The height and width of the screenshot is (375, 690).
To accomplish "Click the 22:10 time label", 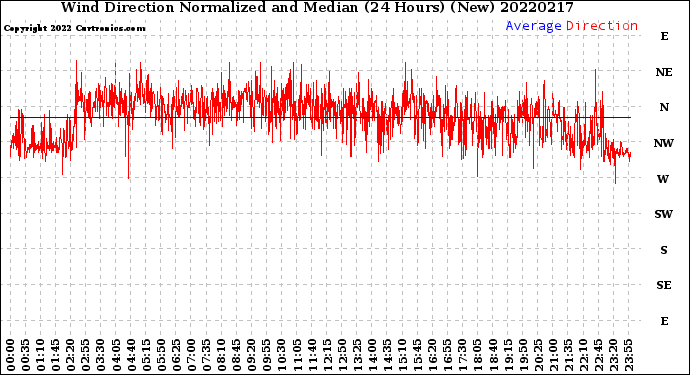I will pyautogui.click(x=583, y=356).
